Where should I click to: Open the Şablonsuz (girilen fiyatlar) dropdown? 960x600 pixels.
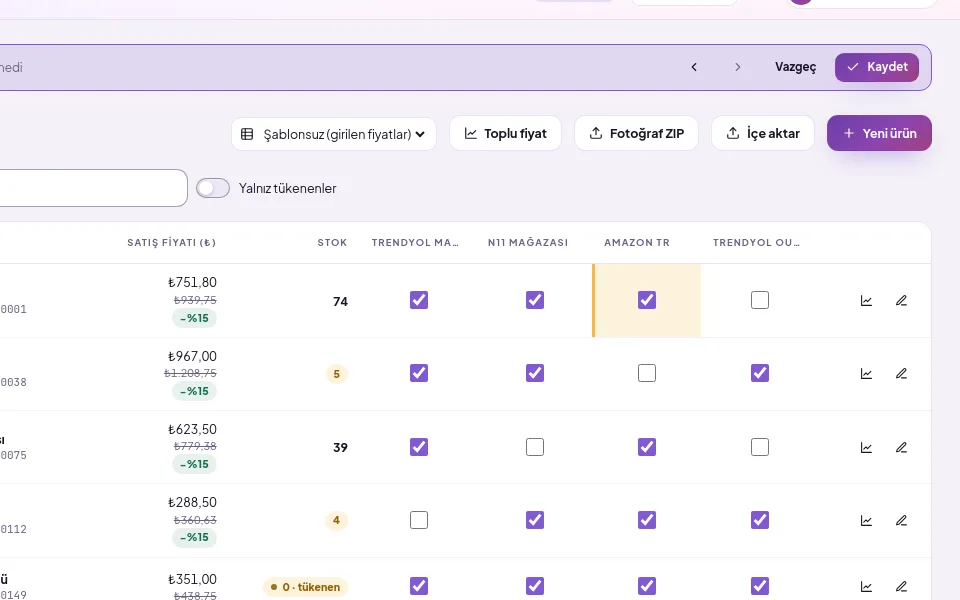coord(334,133)
